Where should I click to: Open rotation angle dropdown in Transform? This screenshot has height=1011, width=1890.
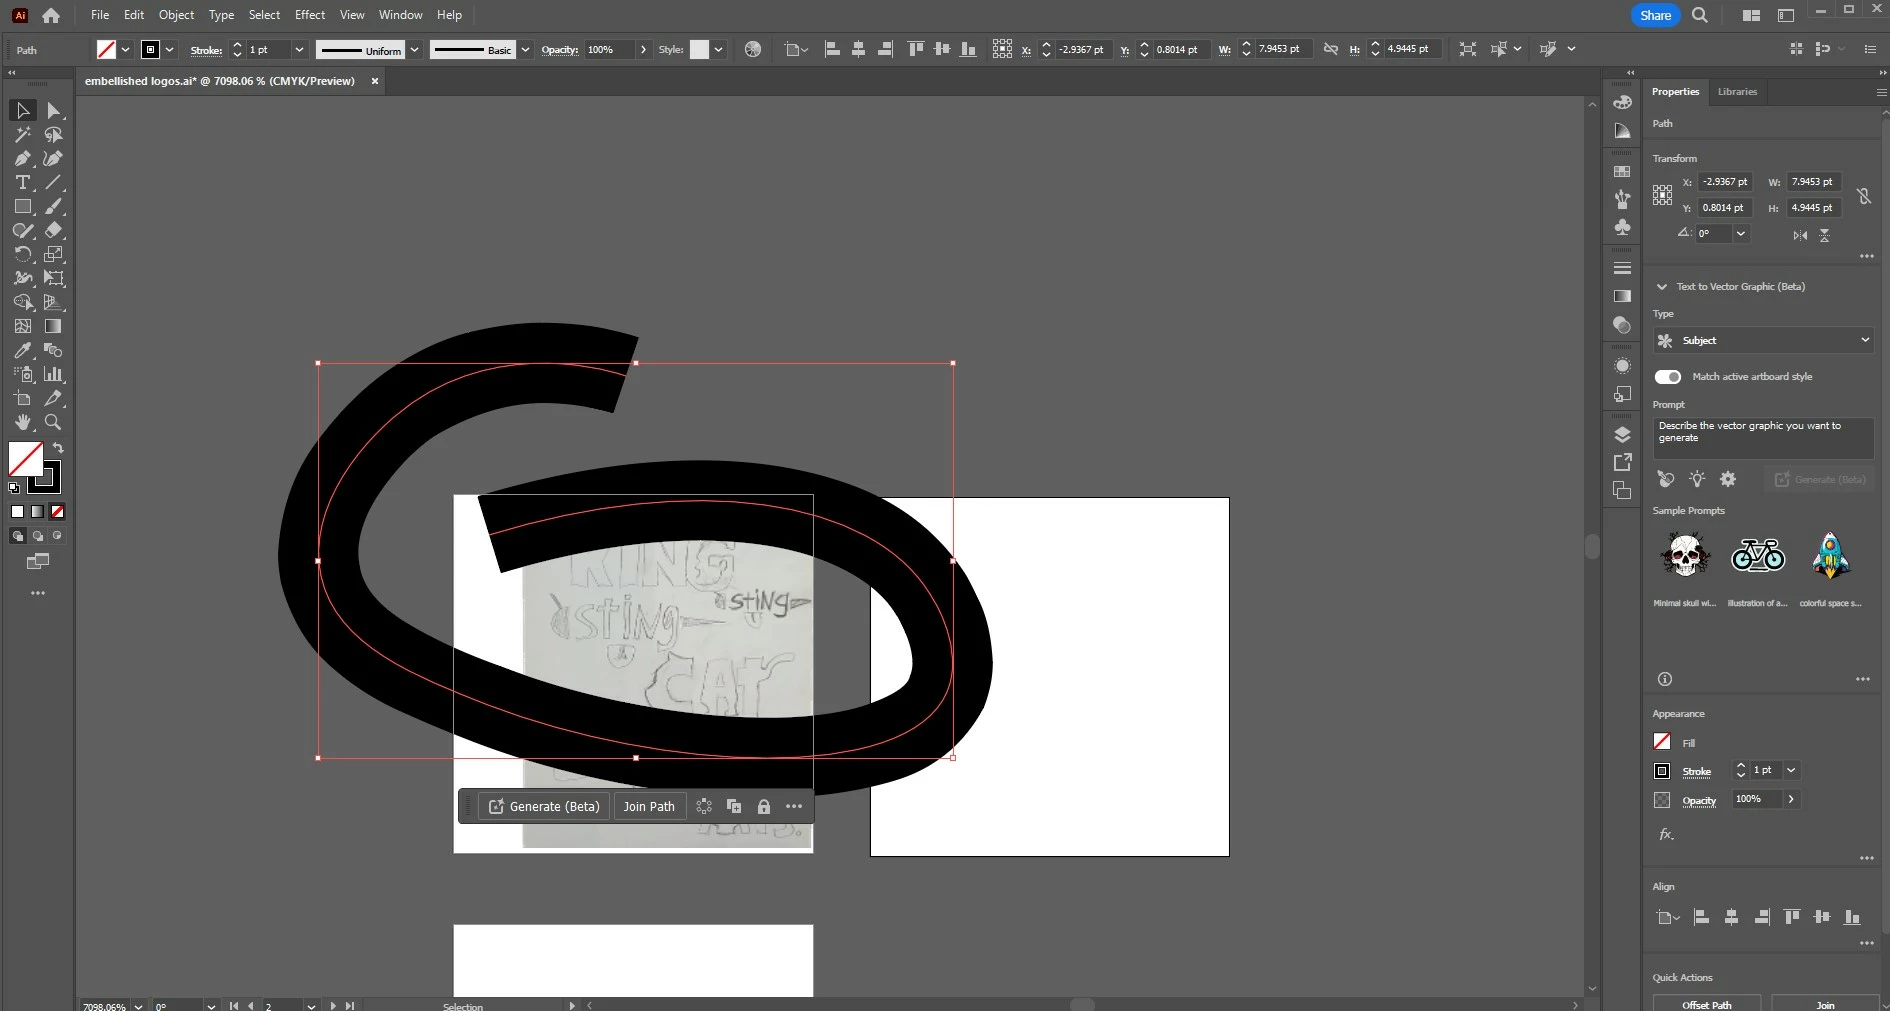(1741, 234)
